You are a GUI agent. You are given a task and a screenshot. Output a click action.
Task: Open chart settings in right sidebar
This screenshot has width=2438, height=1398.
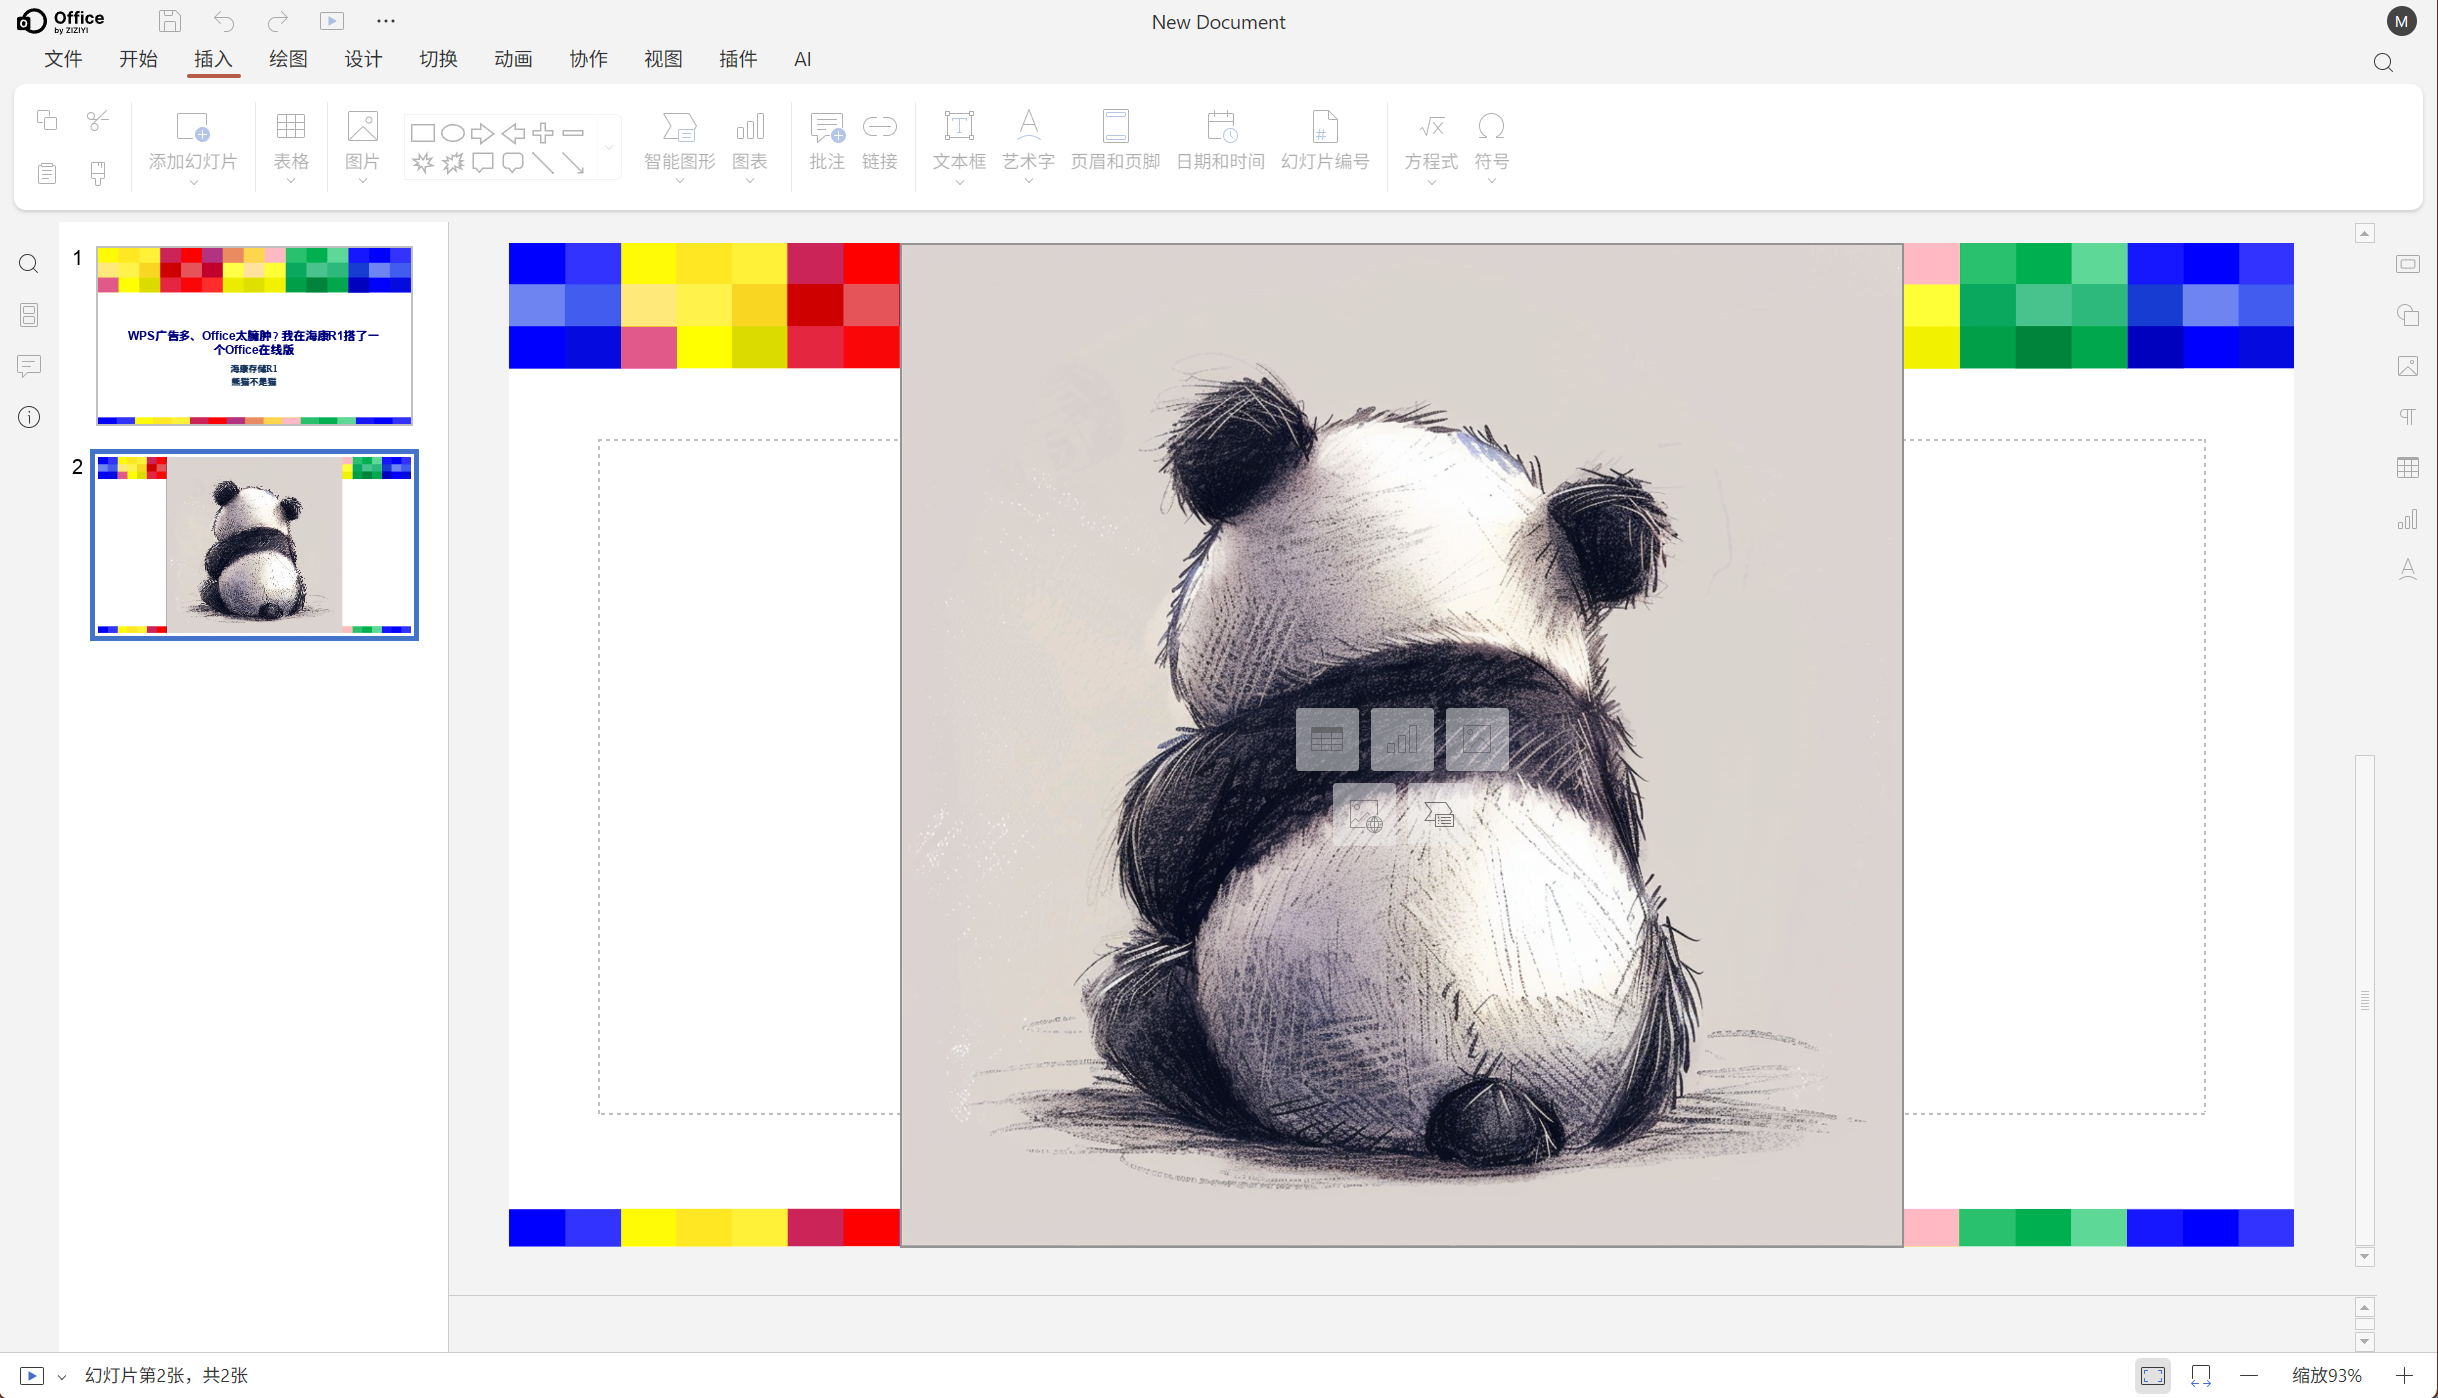[x=2408, y=519]
